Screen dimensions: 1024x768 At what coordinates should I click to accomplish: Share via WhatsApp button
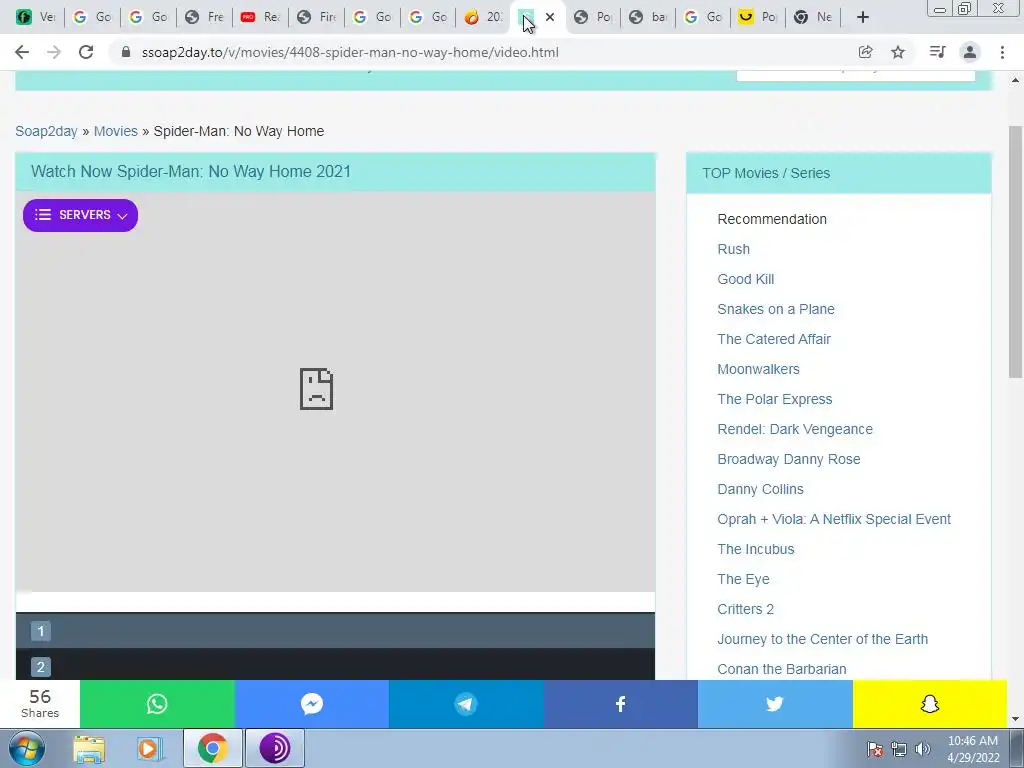[157, 704]
